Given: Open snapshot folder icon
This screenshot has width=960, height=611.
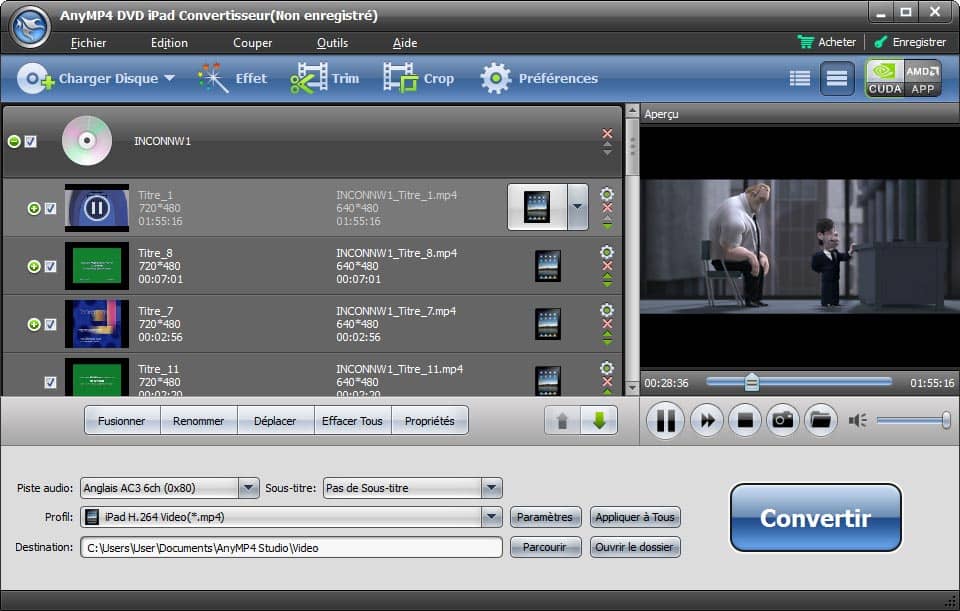Looking at the screenshot, I should click(x=820, y=420).
